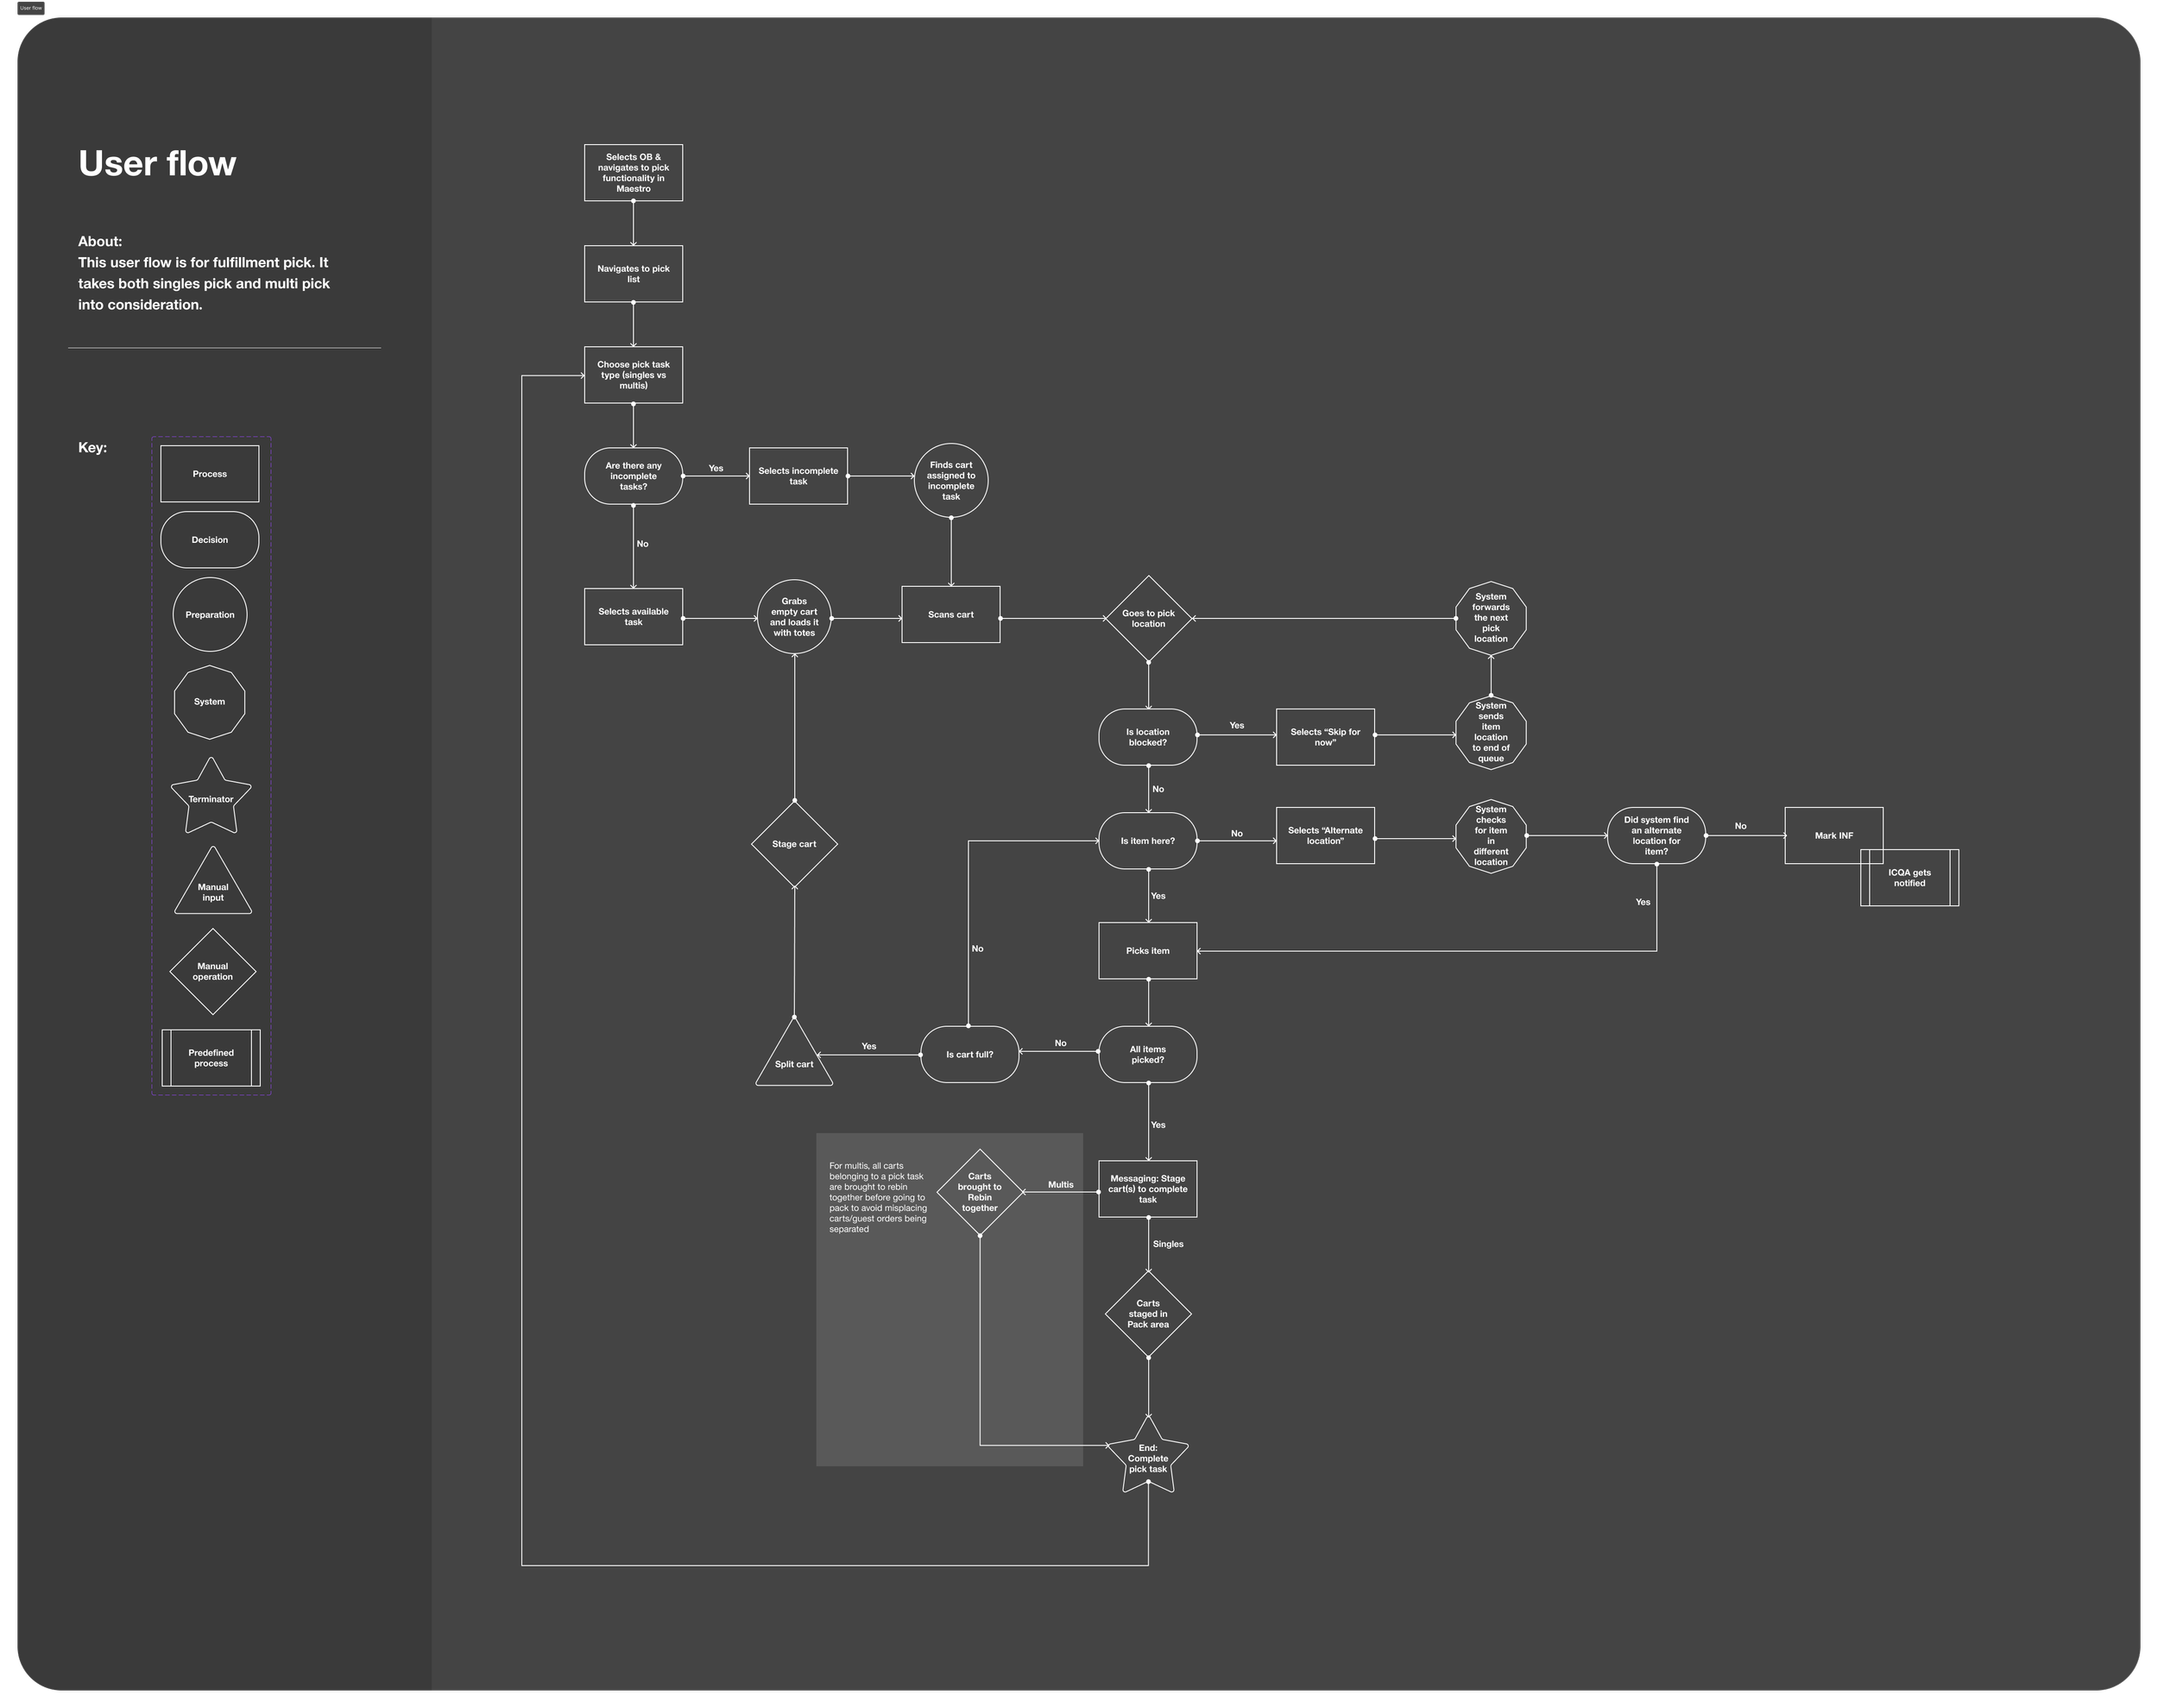Click the User flow title heading
2158x1708 pixels.
point(157,163)
